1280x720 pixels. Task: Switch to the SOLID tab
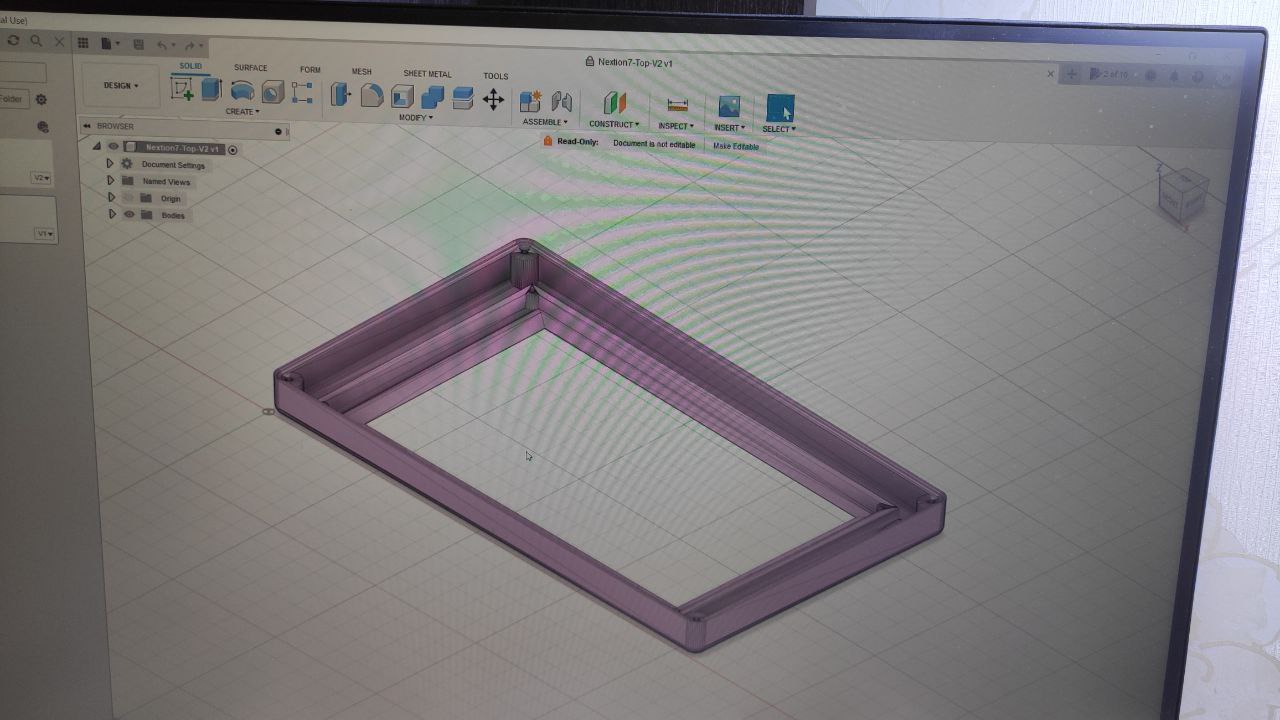click(190, 66)
